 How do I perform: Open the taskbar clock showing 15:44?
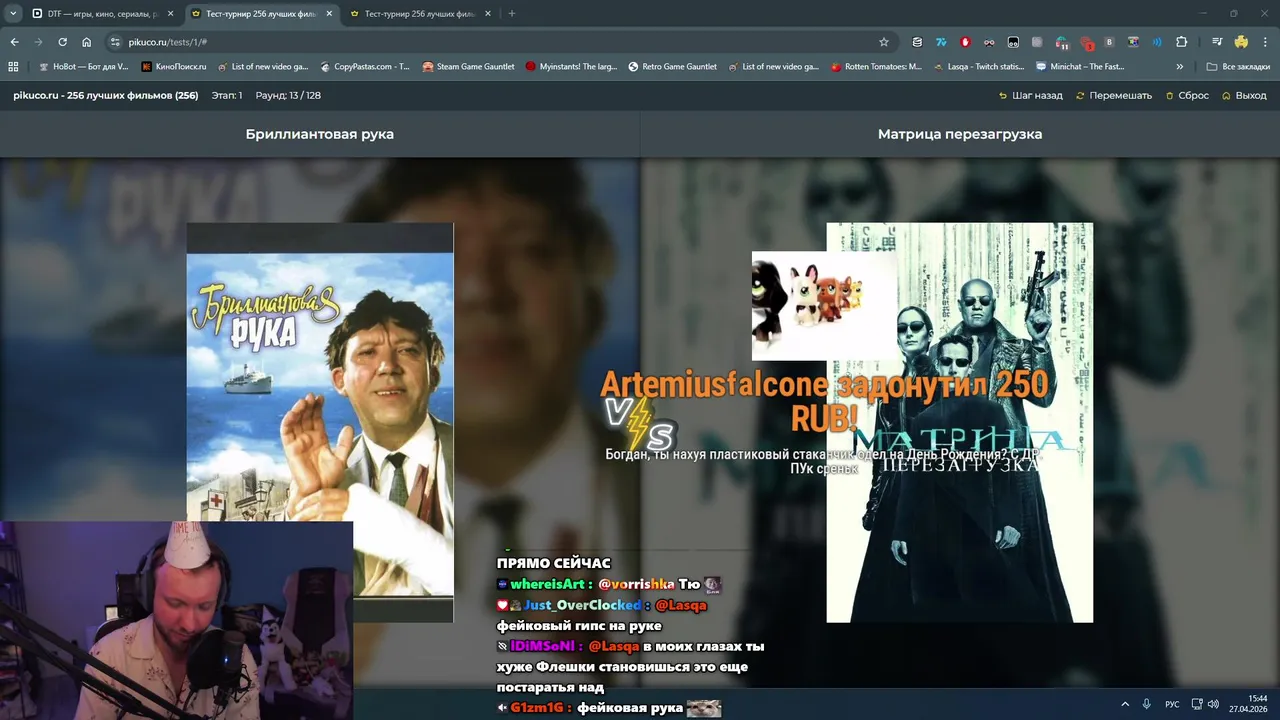pyautogui.click(x=1250, y=704)
